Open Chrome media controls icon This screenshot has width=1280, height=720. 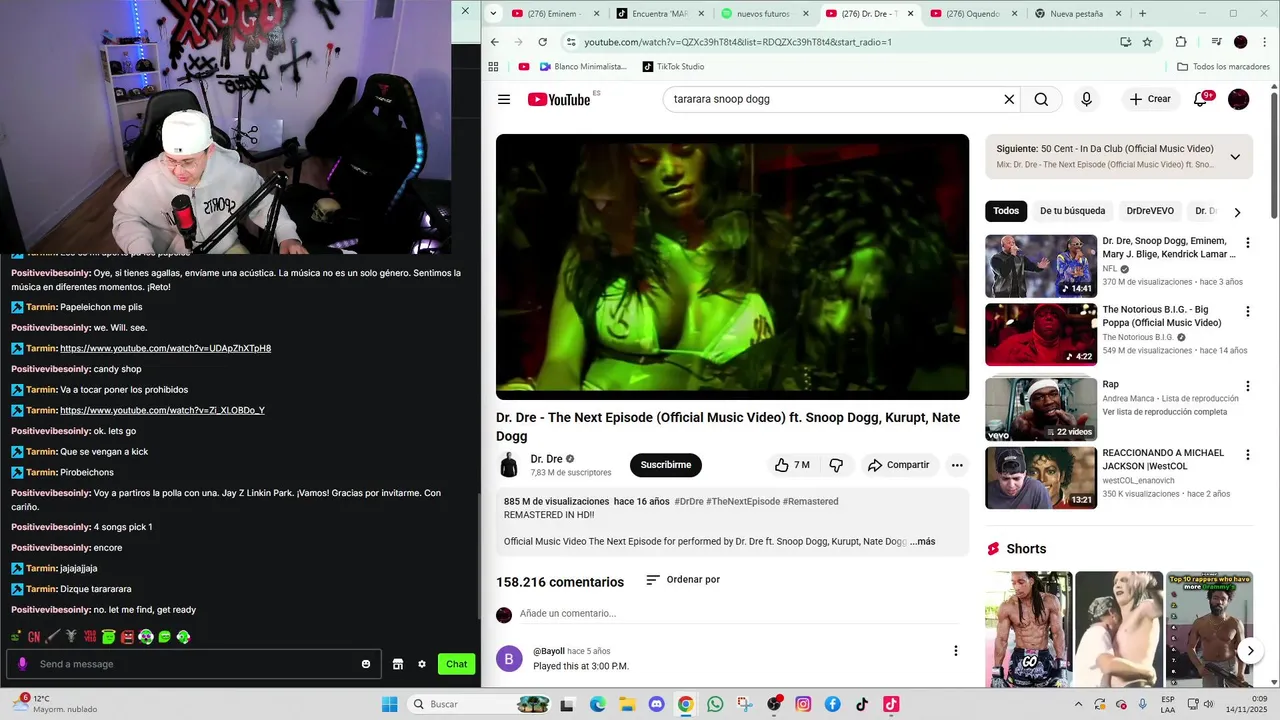1216,42
